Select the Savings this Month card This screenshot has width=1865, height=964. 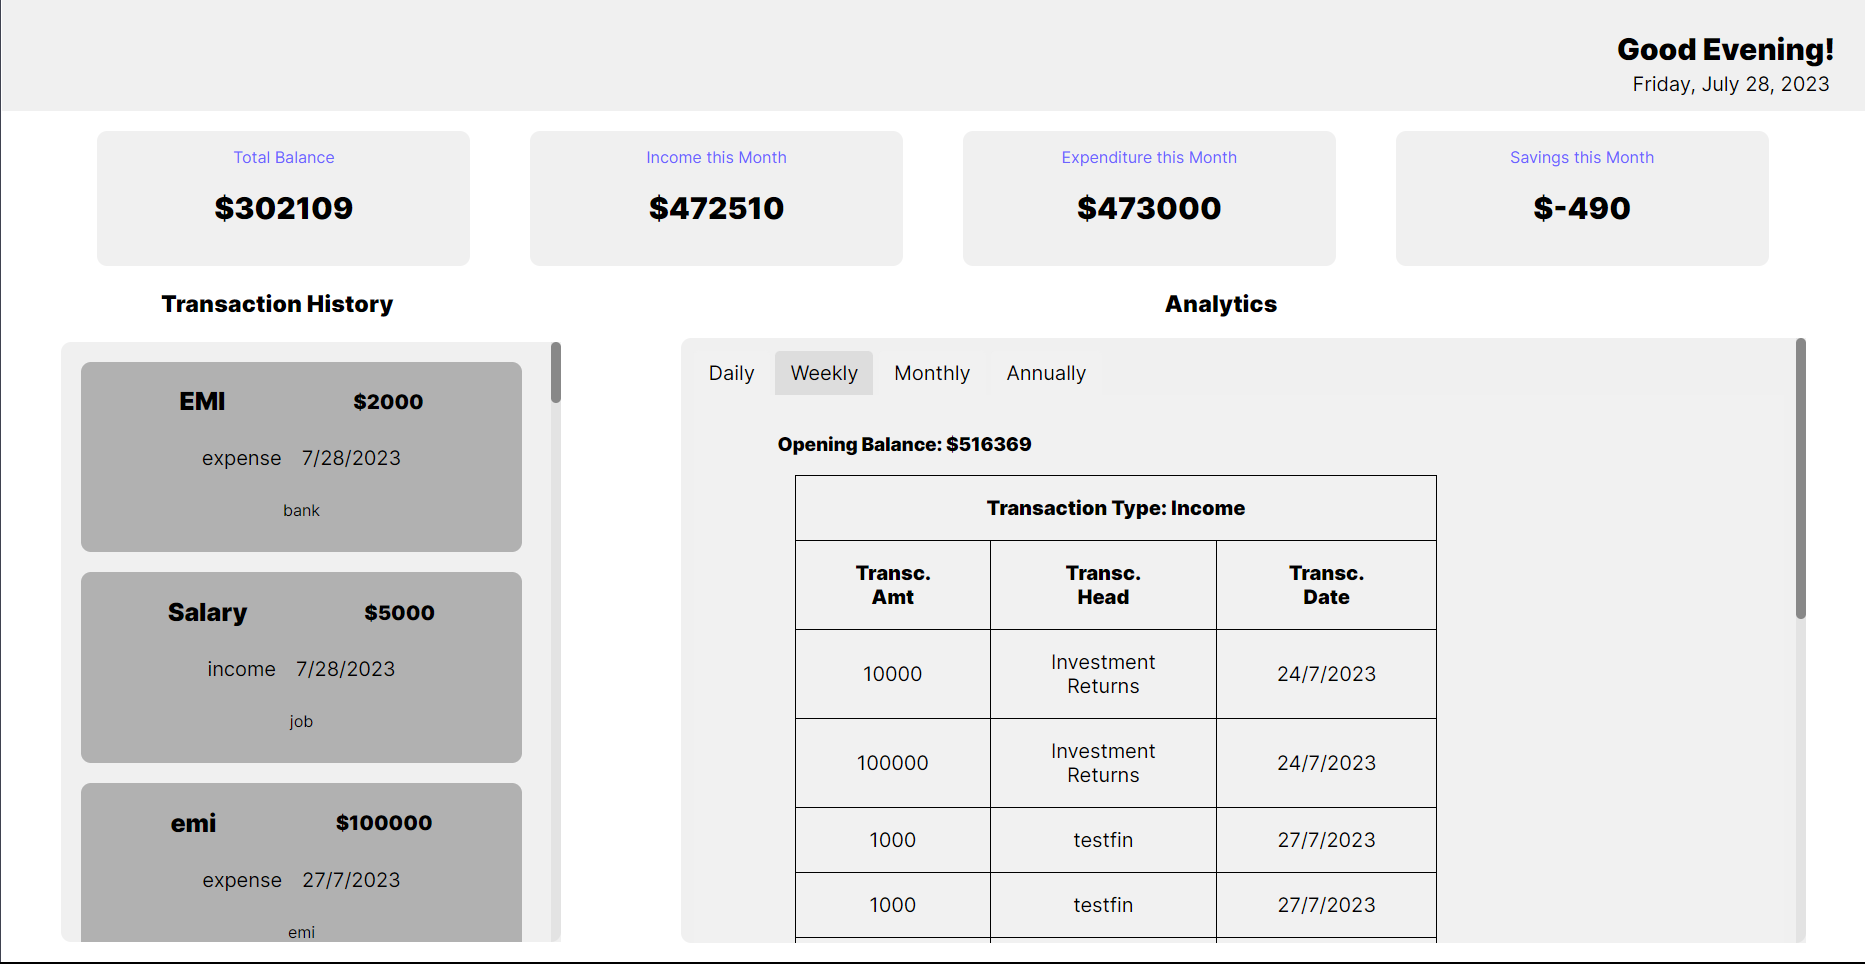[1581, 197]
